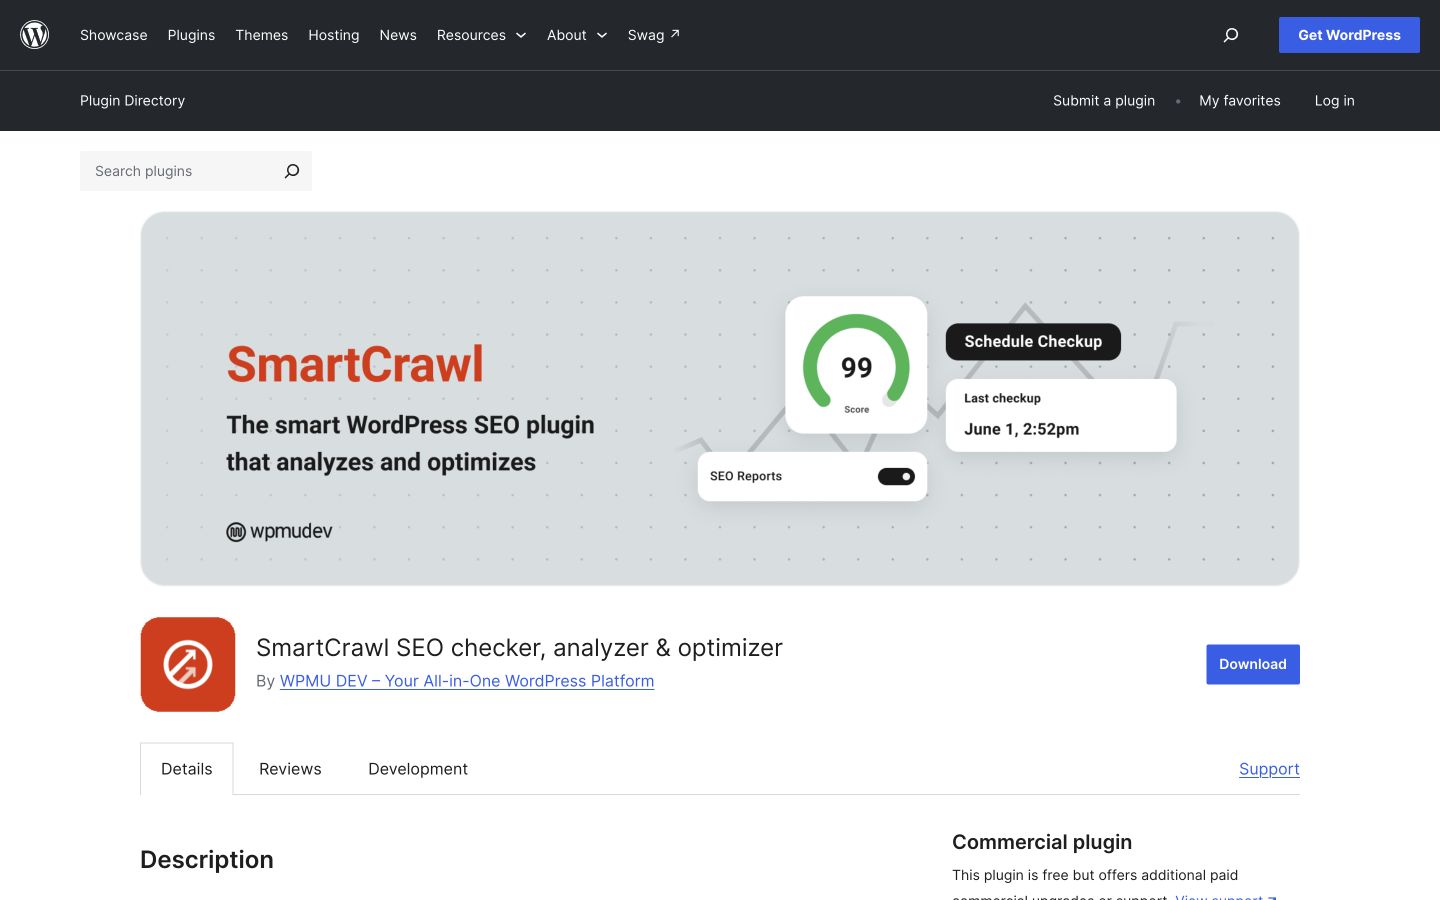Submit plugin search using magnifier icon

pyautogui.click(x=292, y=171)
